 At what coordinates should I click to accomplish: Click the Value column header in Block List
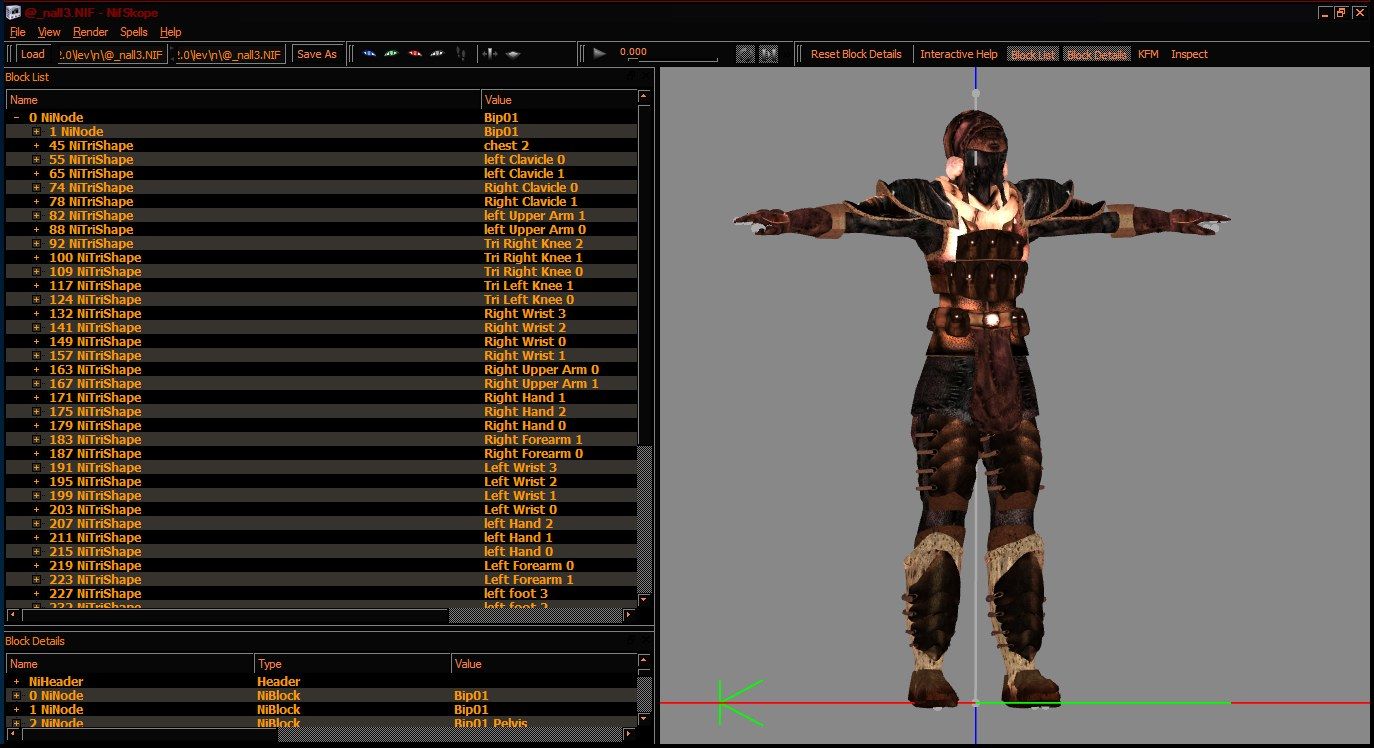point(559,100)
